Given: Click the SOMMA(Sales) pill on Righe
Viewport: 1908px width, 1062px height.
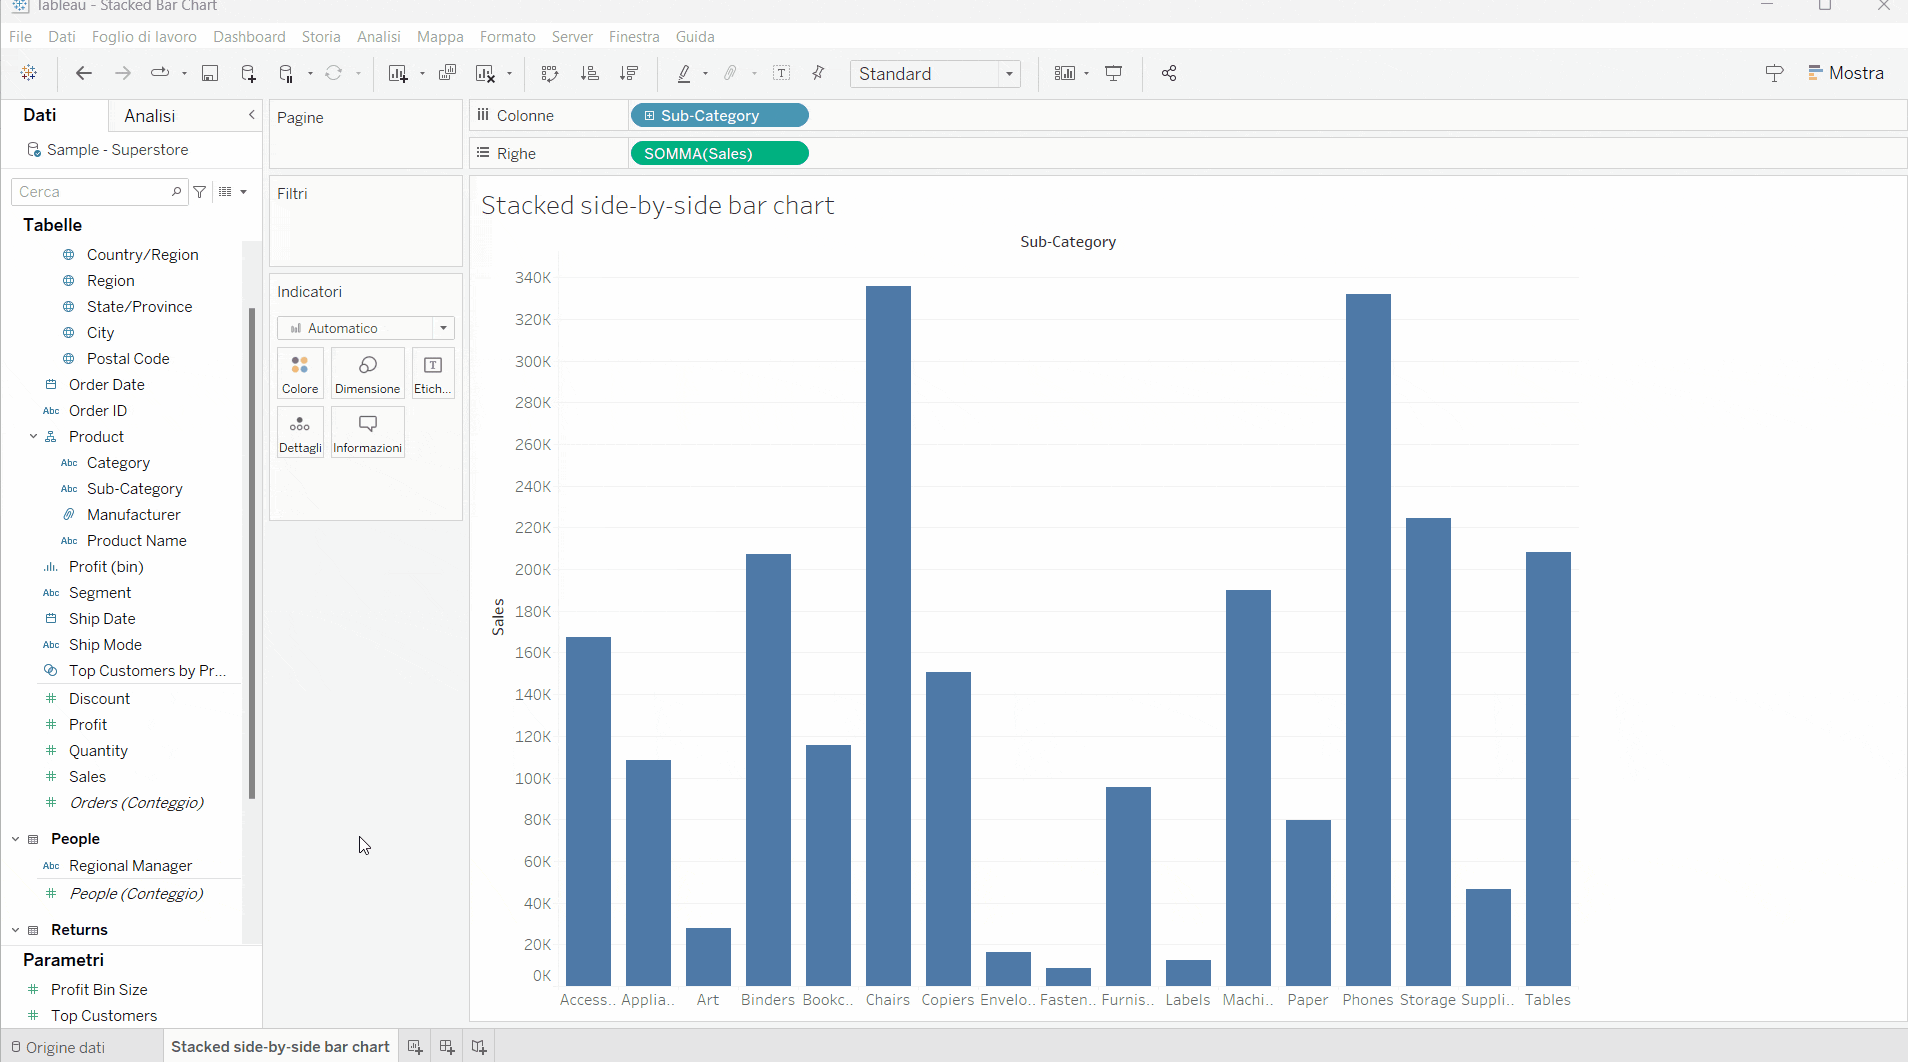Looking at the screenshot, I should (x=719, y=153).
